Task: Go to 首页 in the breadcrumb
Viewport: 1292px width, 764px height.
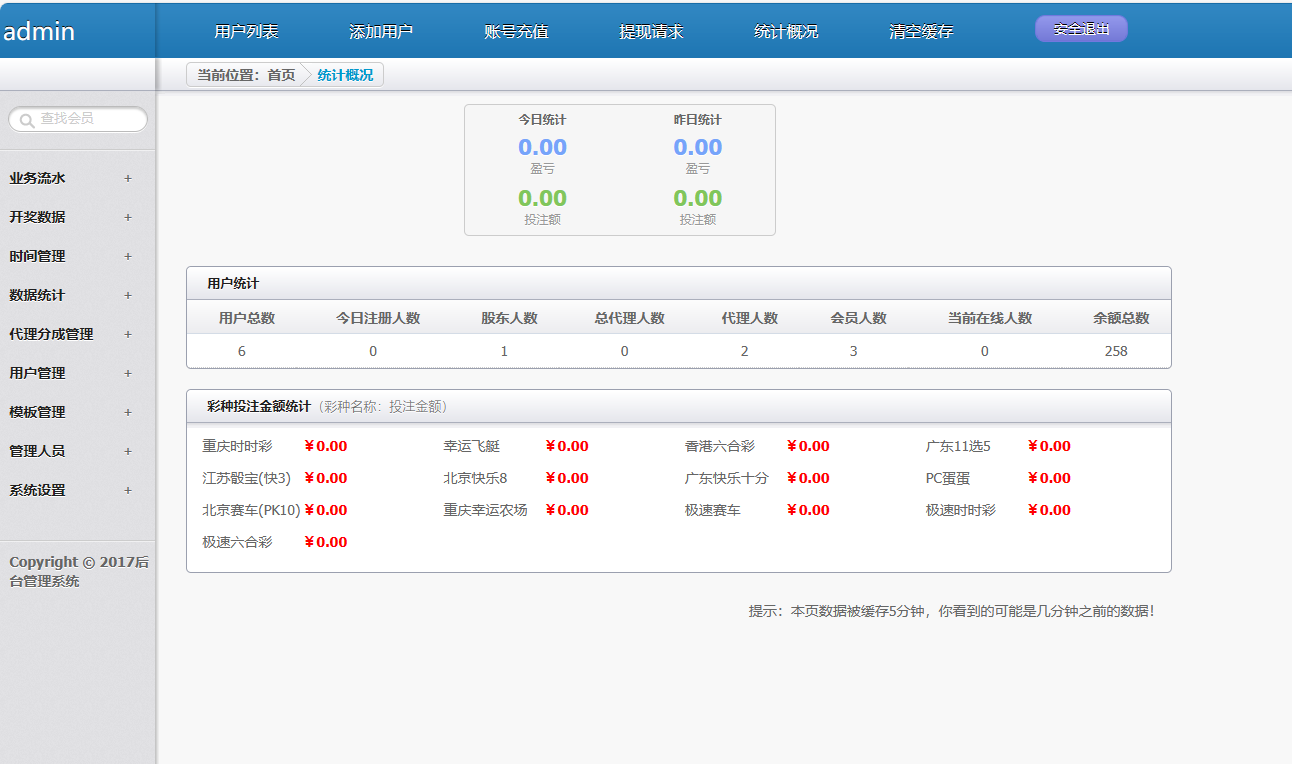Action: click(281, 75)
